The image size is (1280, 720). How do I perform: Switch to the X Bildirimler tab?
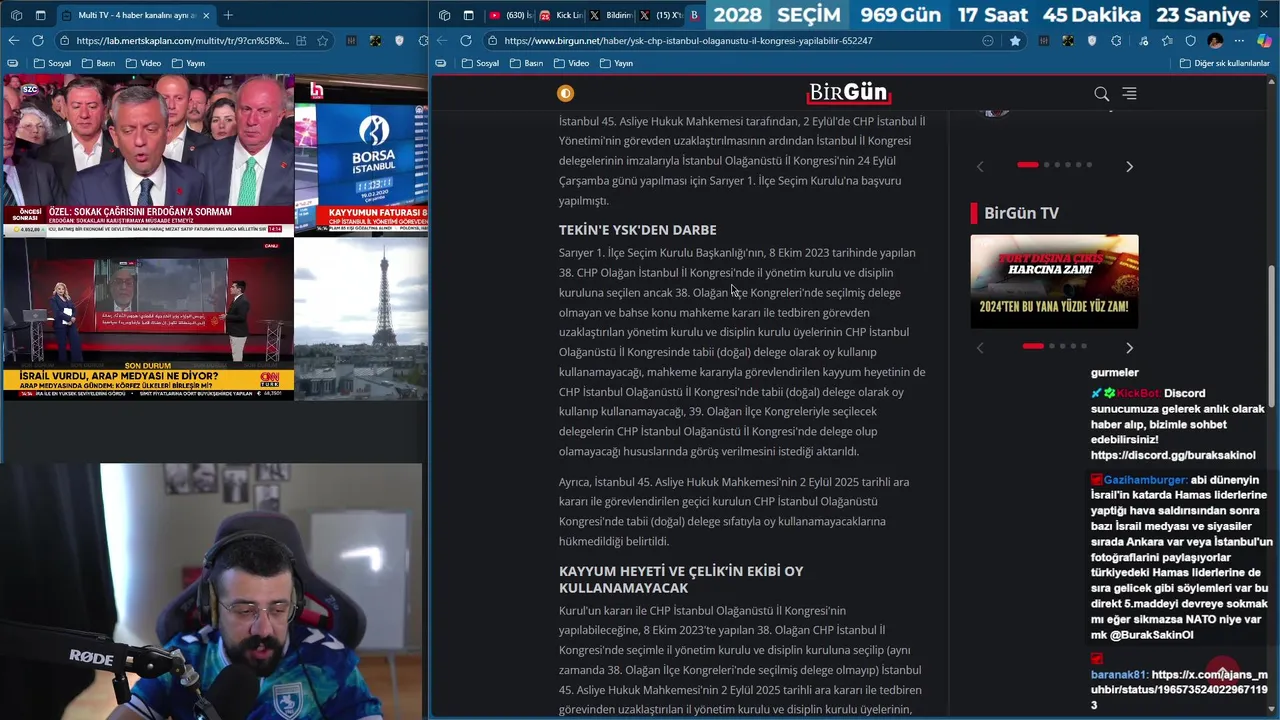click(611, 15)
